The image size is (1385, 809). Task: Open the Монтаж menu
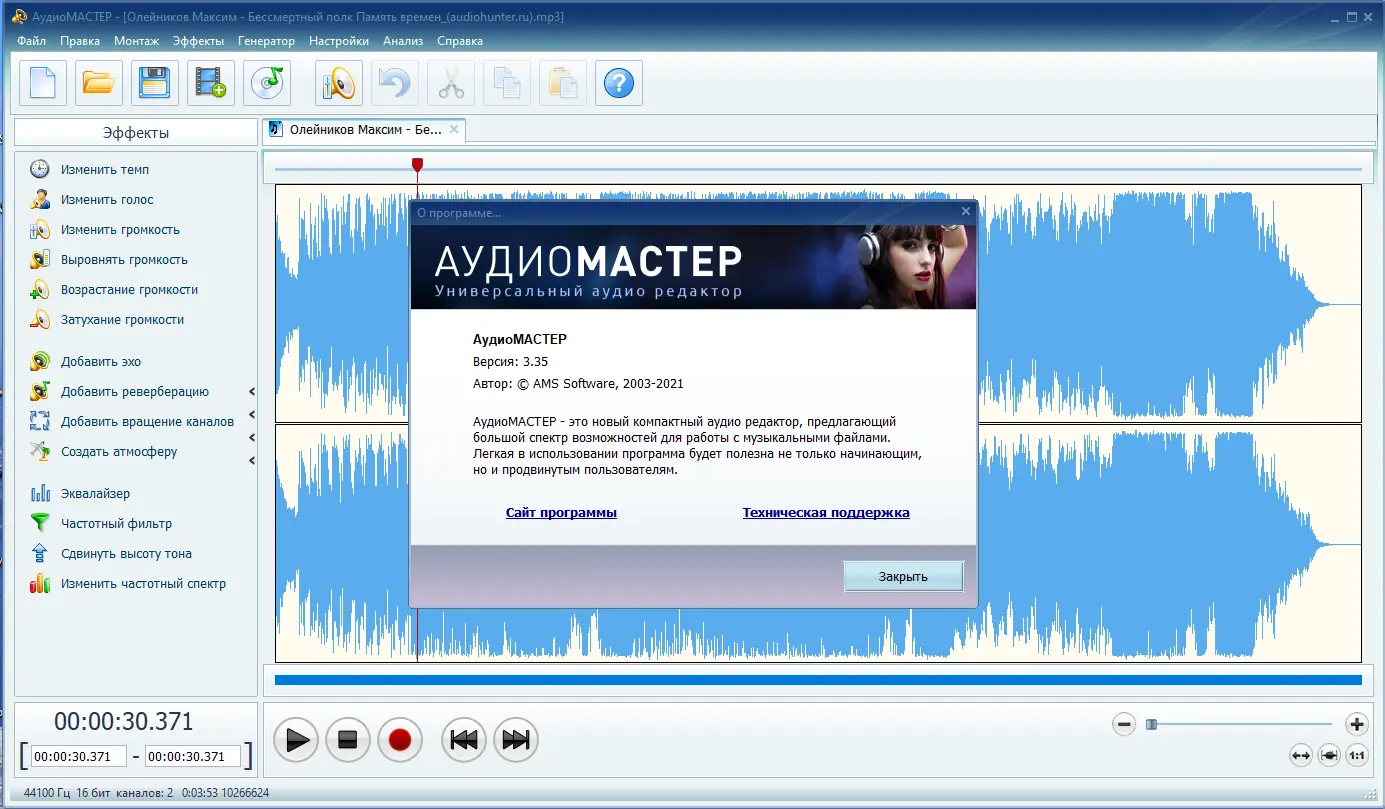[137, 41]
